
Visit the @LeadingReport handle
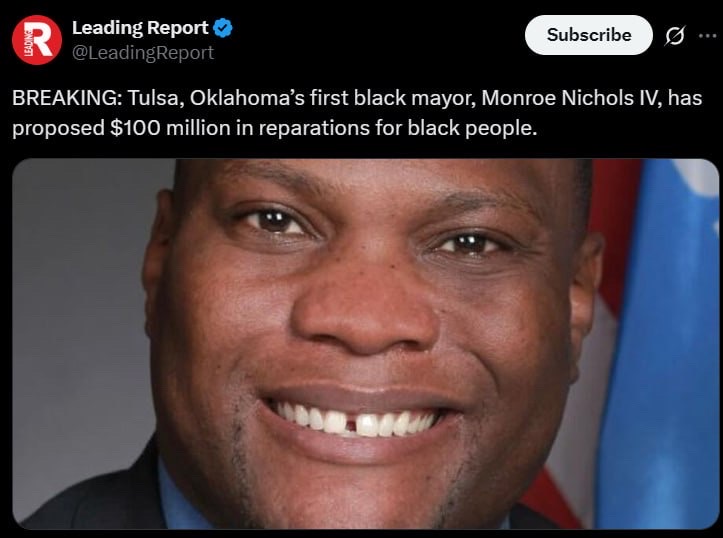pyautogui.click(x=143, y=53)
